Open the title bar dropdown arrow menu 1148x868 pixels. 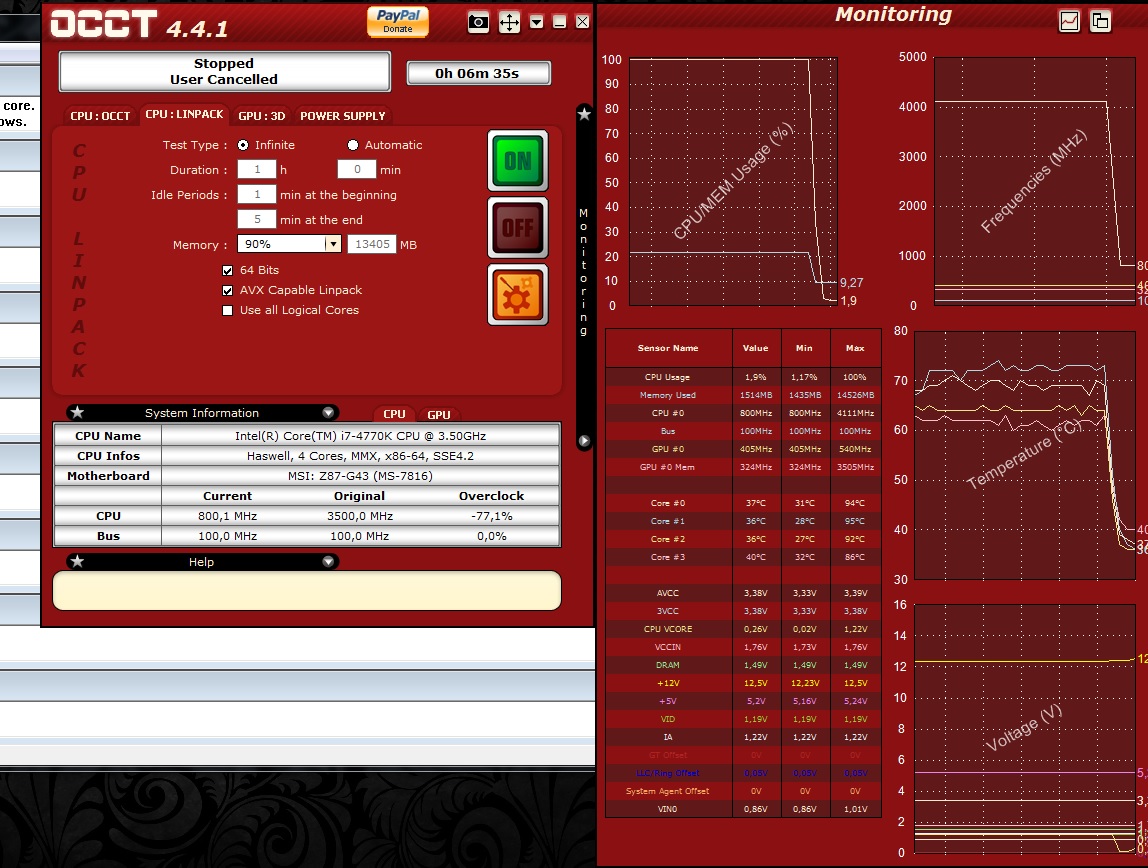(537, 22)
